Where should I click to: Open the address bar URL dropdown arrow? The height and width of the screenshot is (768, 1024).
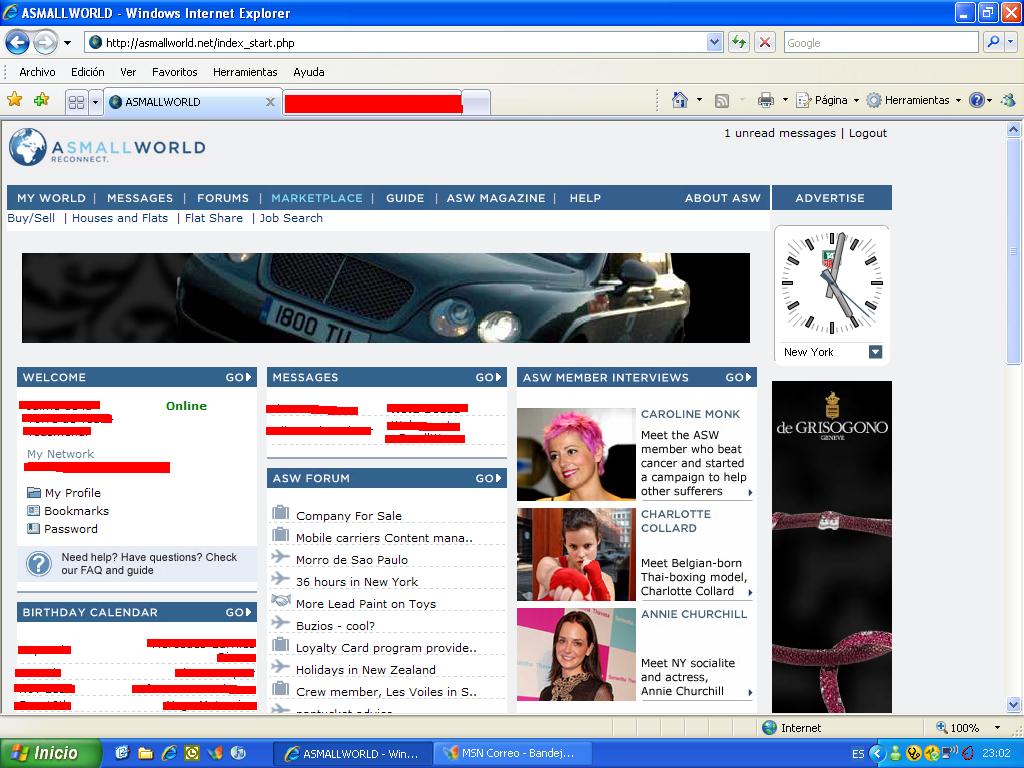pos(714,42)
